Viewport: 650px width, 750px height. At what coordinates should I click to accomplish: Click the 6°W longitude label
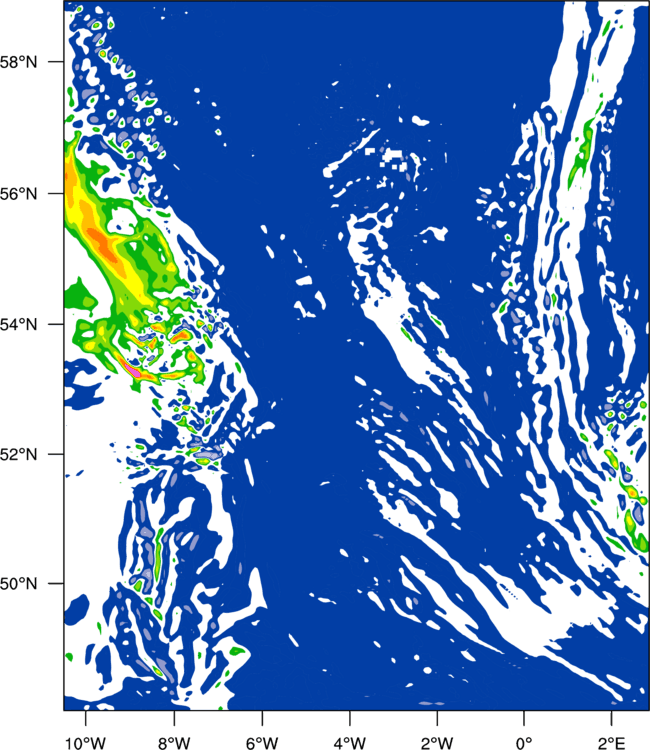262,743
